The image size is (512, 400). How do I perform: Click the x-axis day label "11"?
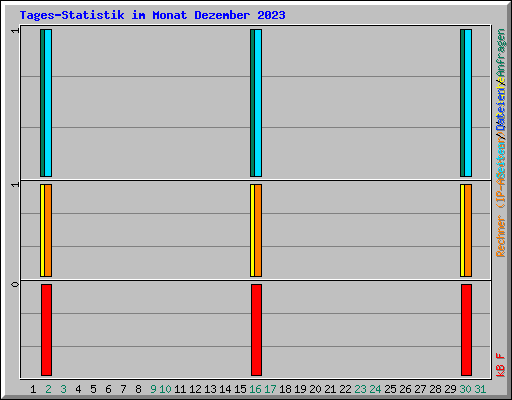tap(180, 389)
